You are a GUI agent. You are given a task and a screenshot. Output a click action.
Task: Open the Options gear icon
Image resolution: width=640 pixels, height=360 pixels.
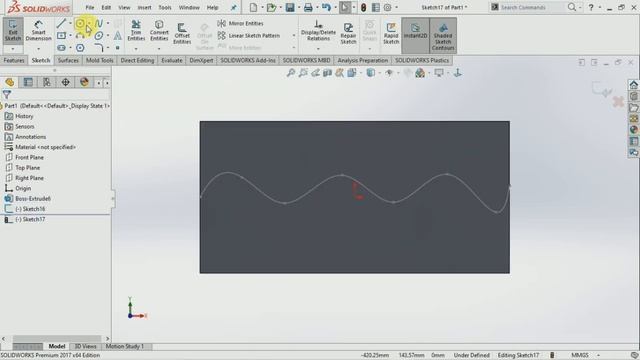[x=387, y=7]
